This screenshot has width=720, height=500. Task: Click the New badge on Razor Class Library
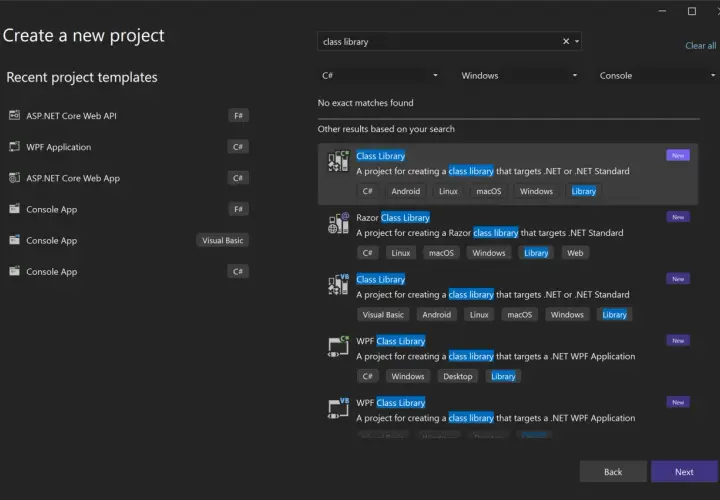(x=678, y=217)
